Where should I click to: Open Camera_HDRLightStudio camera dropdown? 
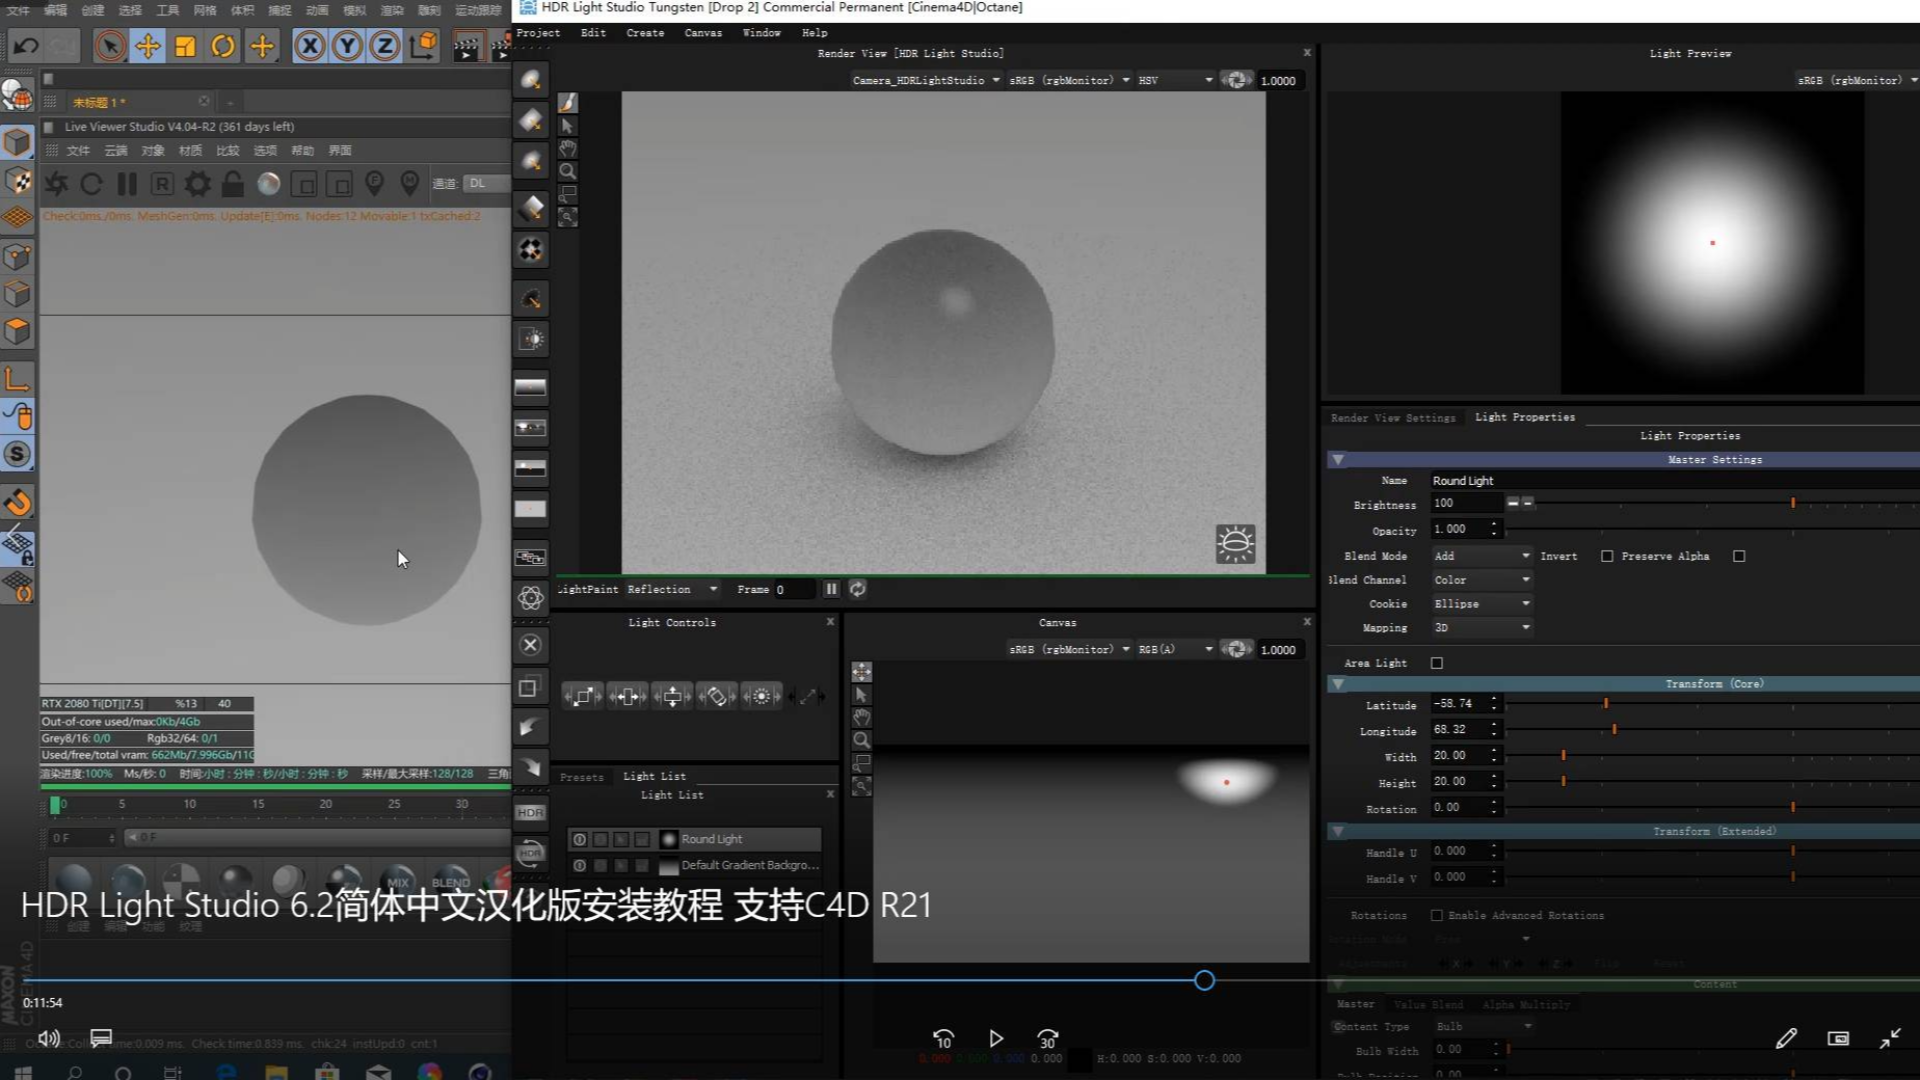[926, 80]
